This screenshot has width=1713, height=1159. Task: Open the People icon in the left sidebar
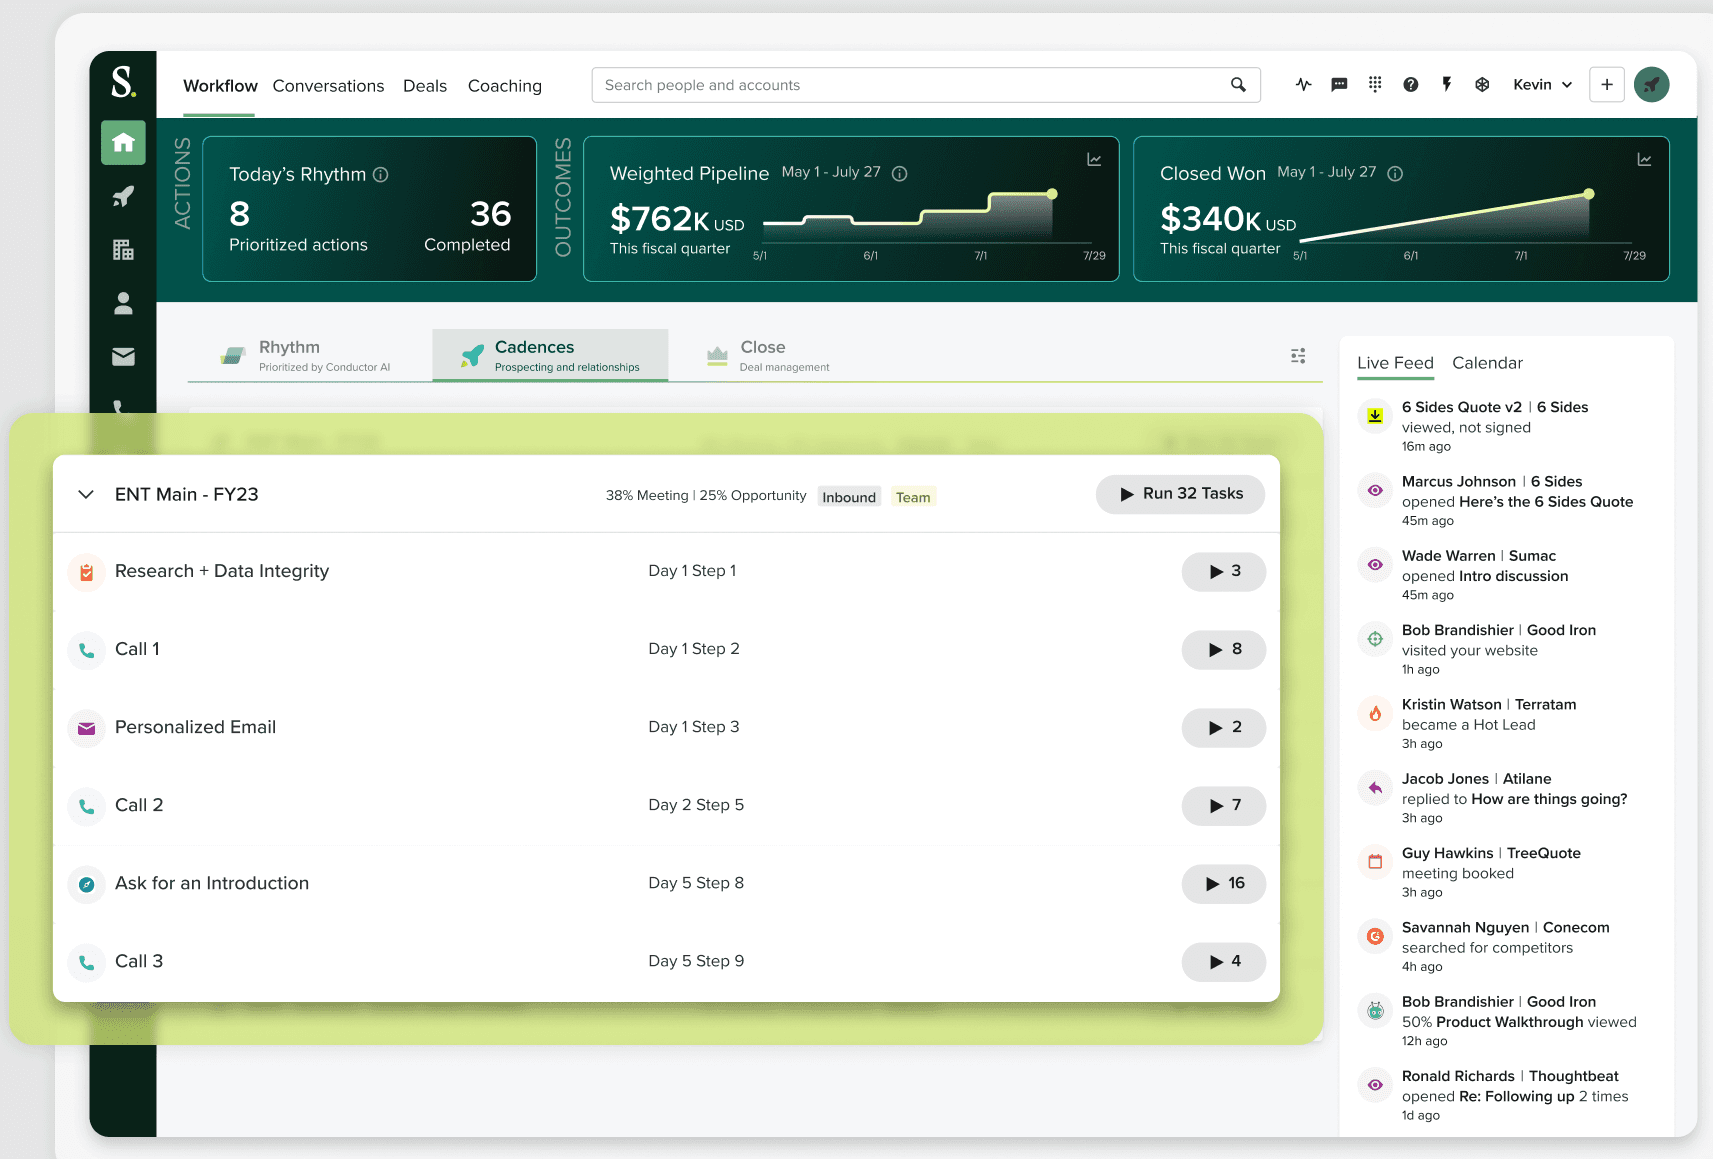[122, 303]
